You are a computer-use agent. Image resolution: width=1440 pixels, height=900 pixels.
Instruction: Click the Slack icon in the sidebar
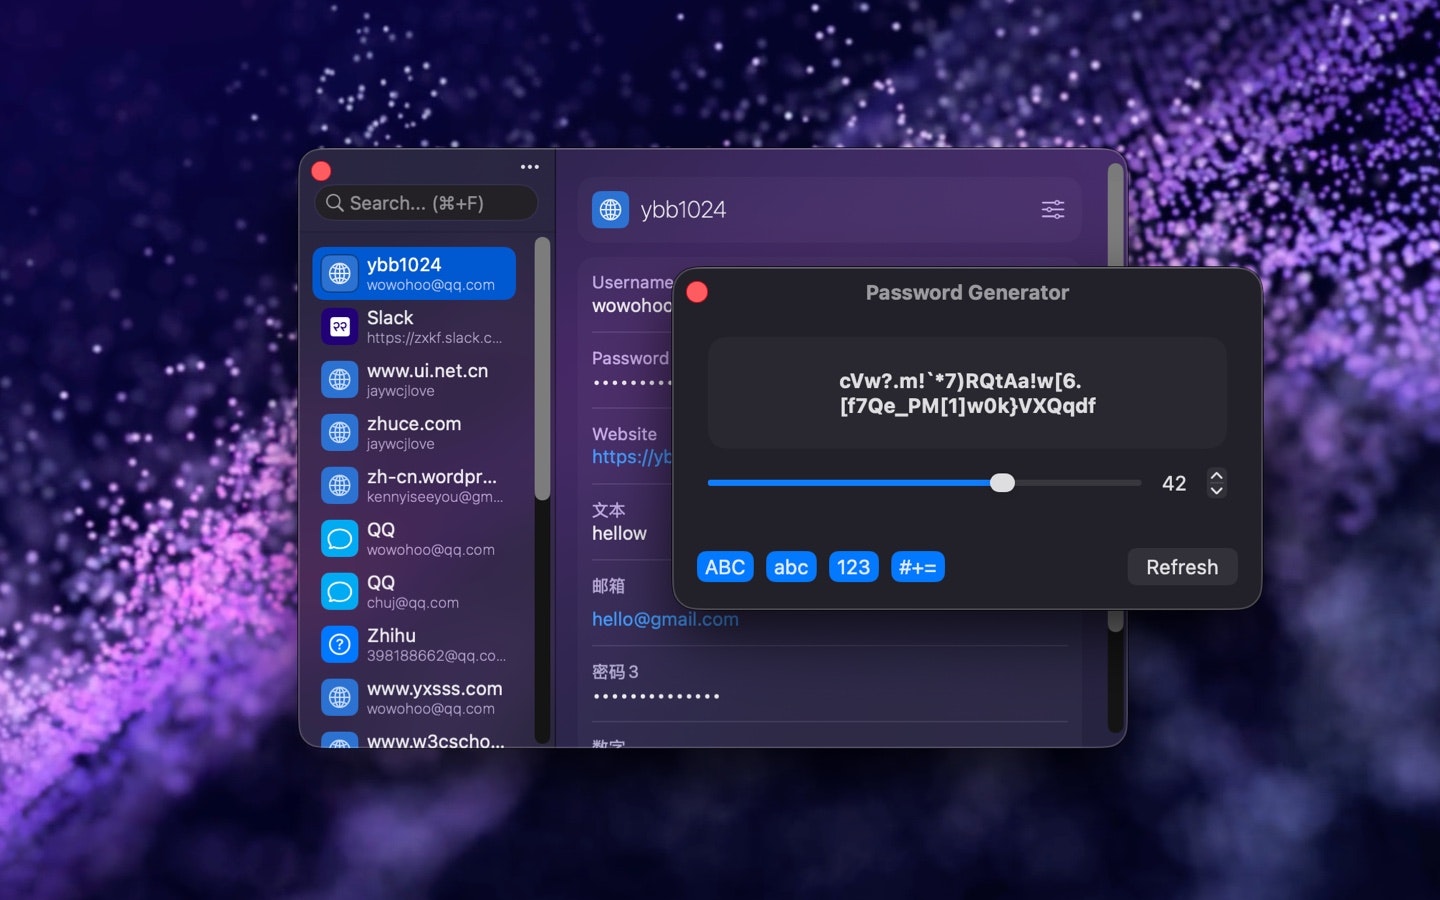pyautogui.click(x=340, y=326)
